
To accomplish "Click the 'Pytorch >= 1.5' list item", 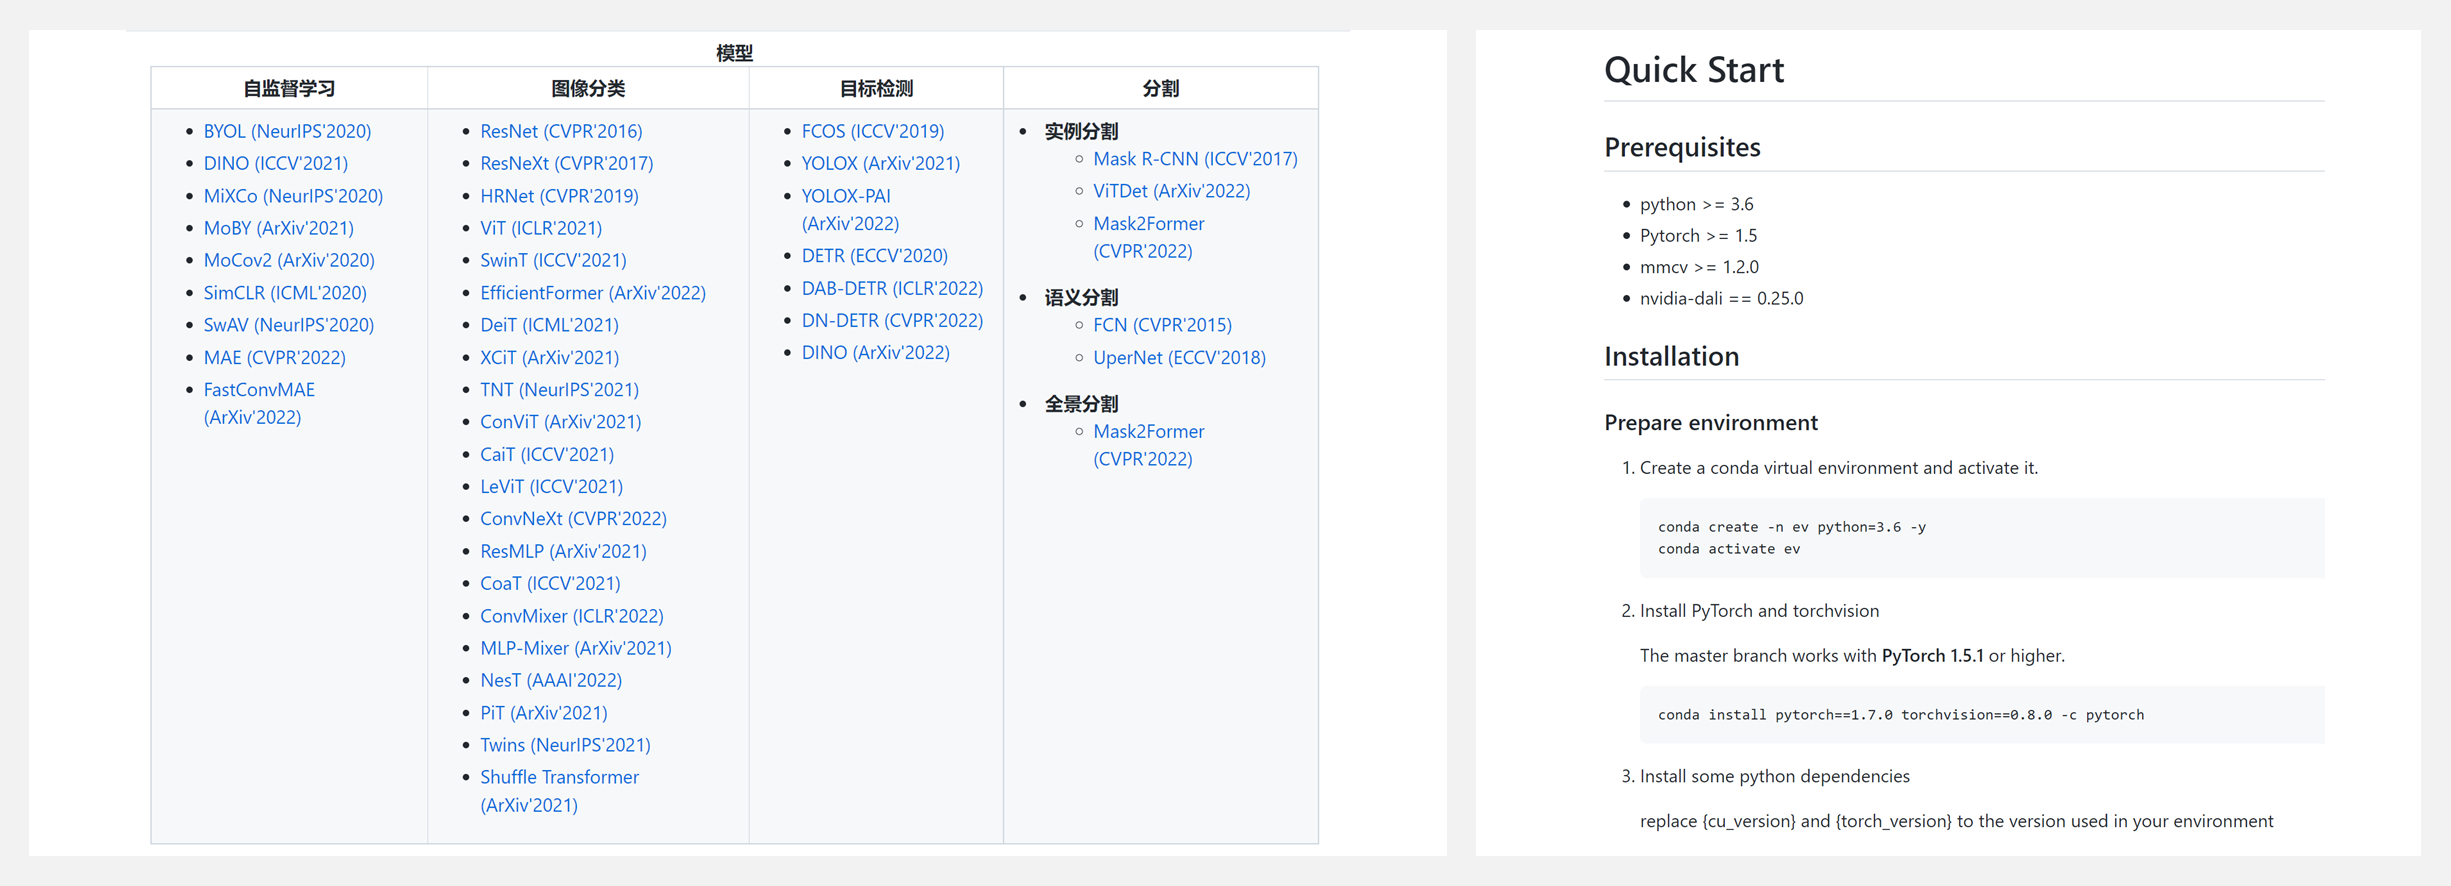I will click(1698, 235).
